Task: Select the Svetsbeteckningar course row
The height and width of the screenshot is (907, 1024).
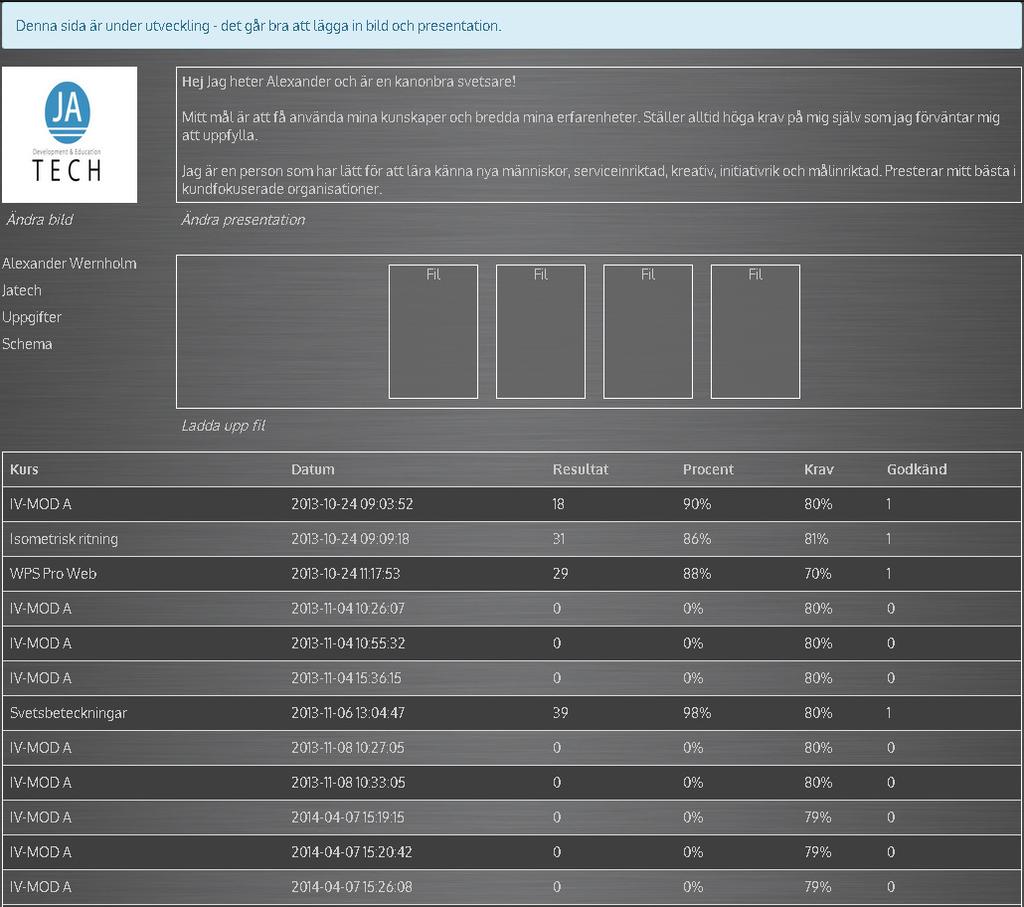Action: click(512, 712)
